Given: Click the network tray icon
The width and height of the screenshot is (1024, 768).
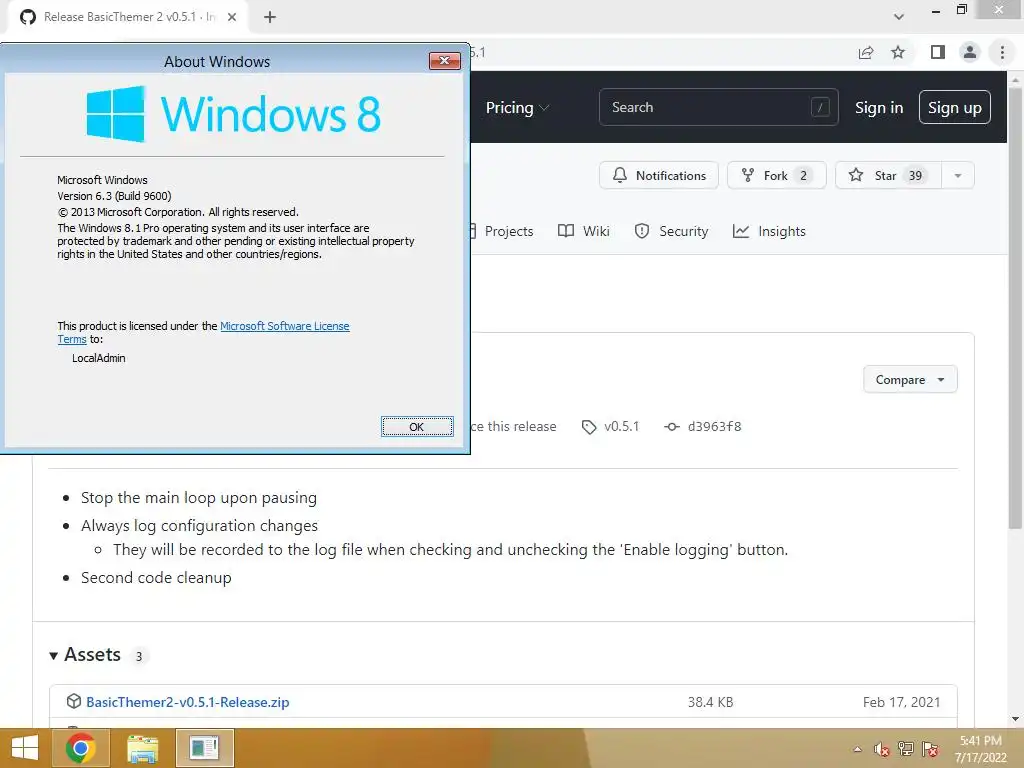Looking at the screenshot, I should [906, 750].
